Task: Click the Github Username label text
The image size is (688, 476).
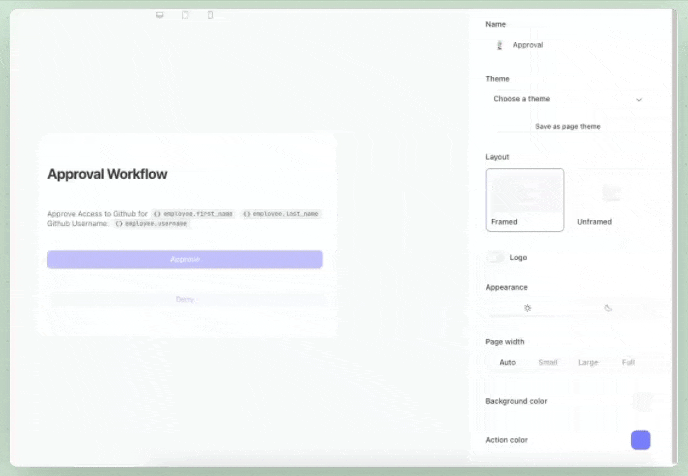Action: pyautogui.click(x=78, y=224)
